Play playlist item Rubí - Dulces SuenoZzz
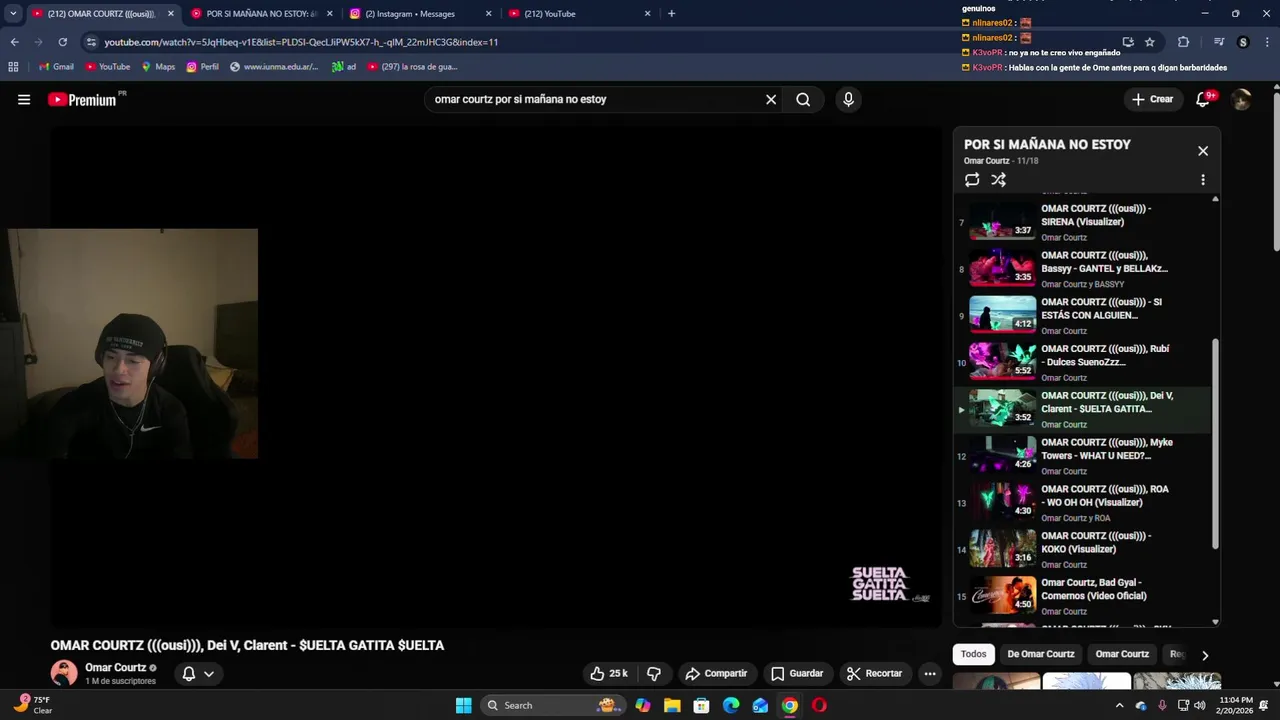The width and height of the screenshot is (1280, 720). point(1084,362)
